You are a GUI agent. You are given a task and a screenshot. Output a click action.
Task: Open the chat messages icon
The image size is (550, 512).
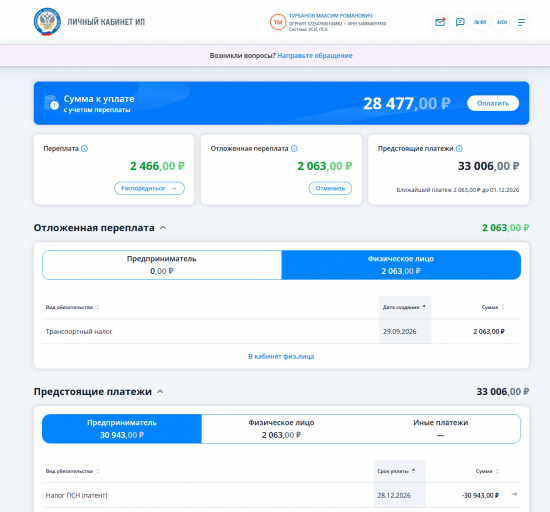click(460, 22)
